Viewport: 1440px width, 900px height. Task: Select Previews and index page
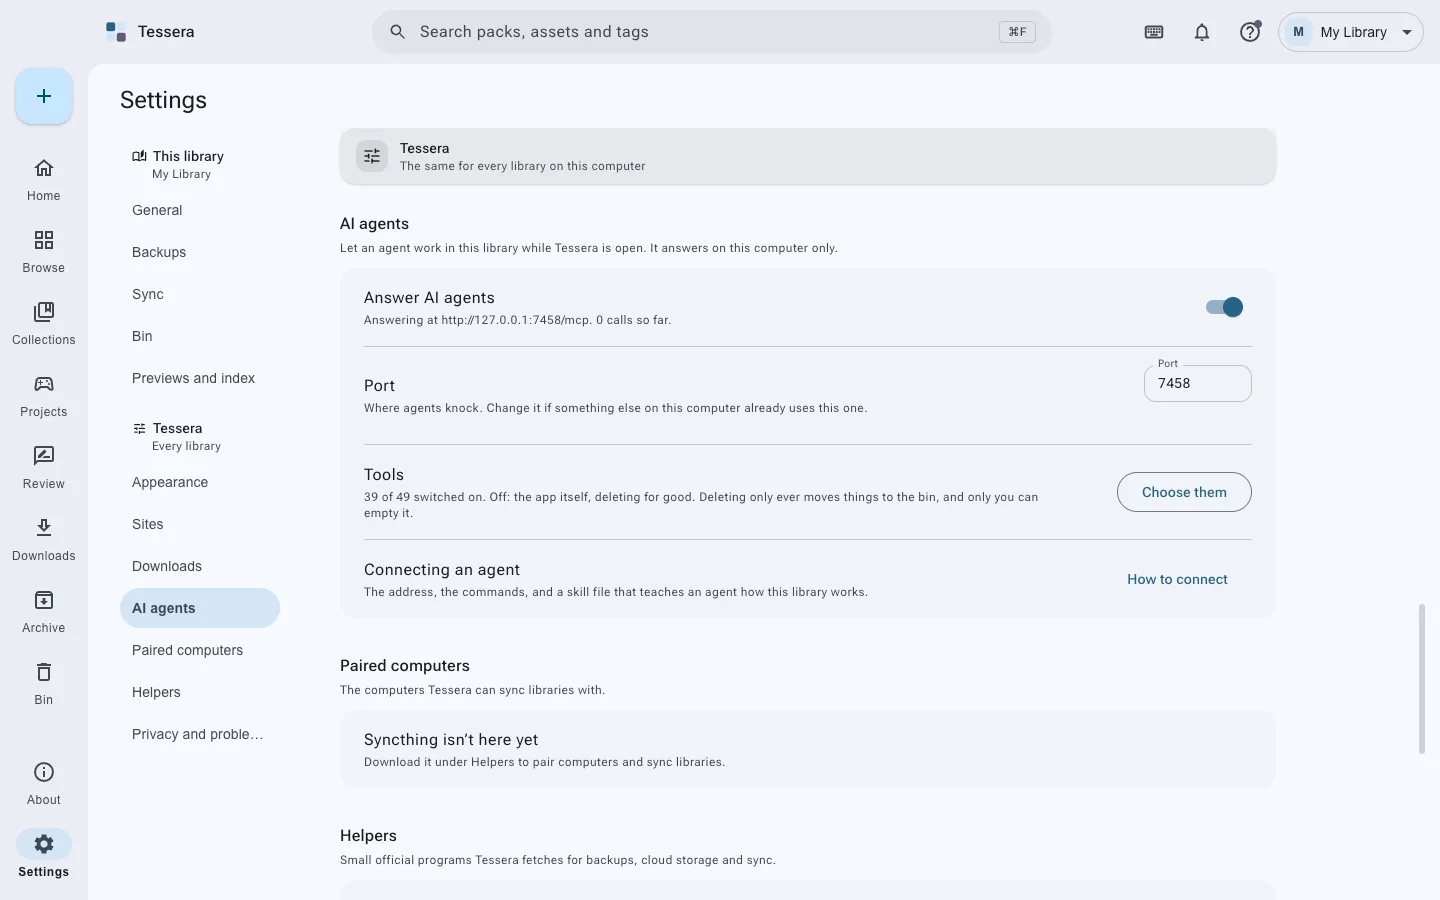pos(200,378)
